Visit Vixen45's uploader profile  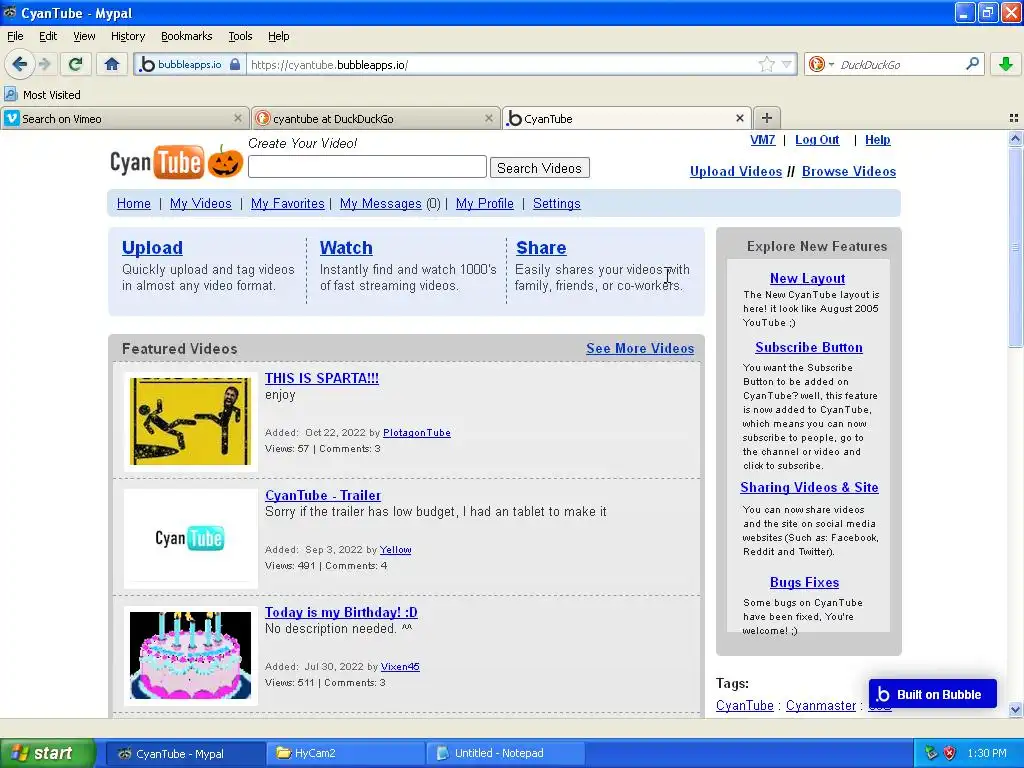(x=400, y=666)
